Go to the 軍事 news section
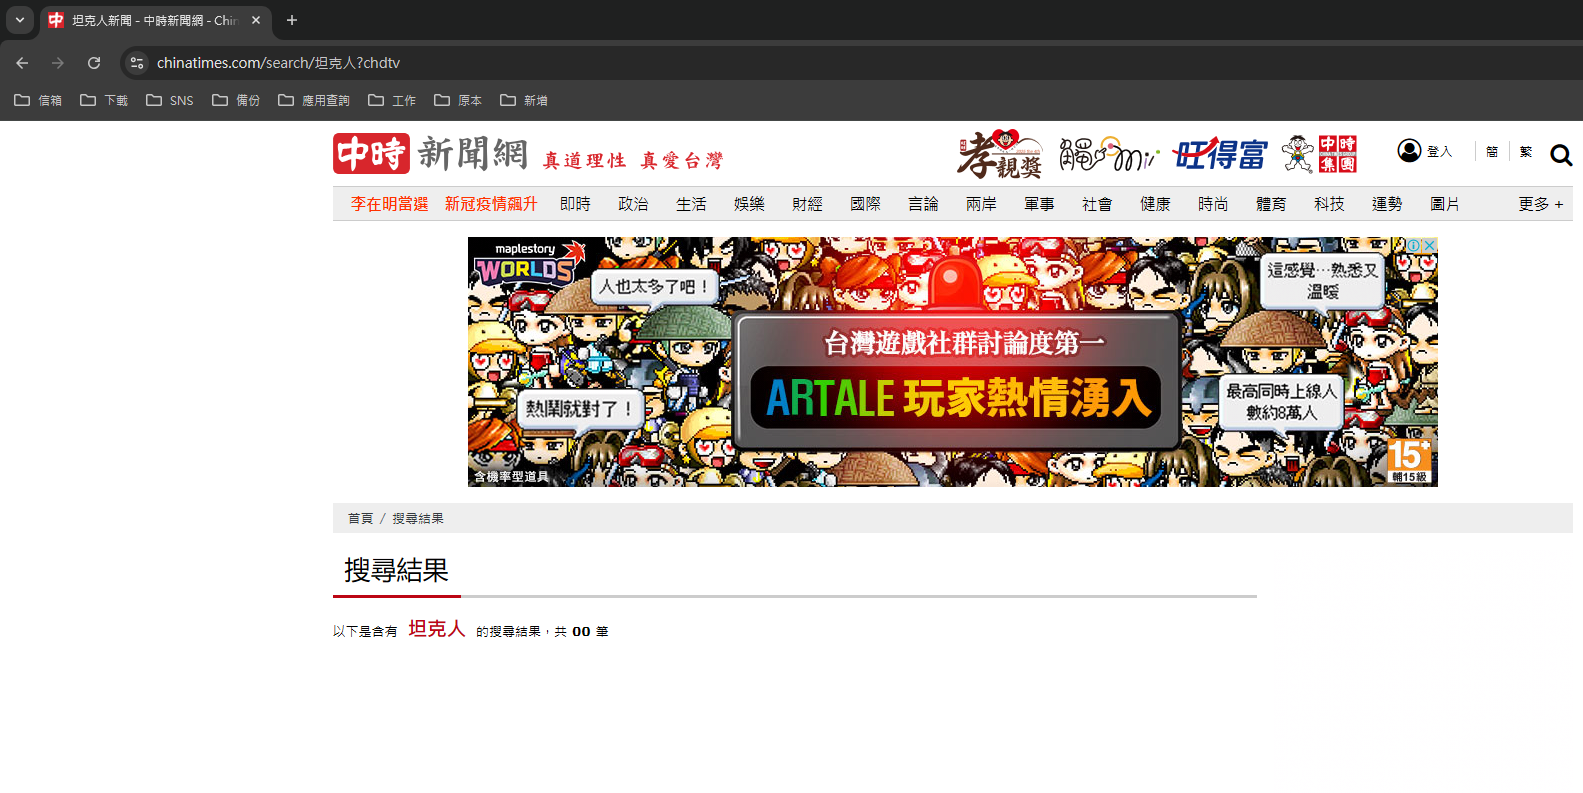This screenshot has height=793, width=1583. coord(1039,204)
